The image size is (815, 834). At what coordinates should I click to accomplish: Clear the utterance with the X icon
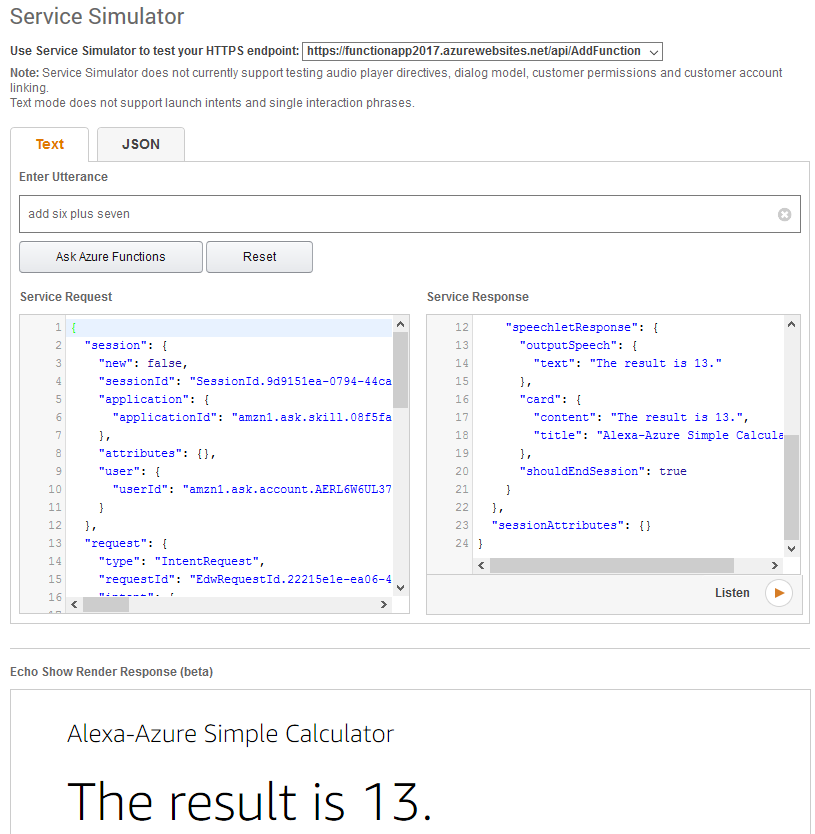tap(784, 214)
